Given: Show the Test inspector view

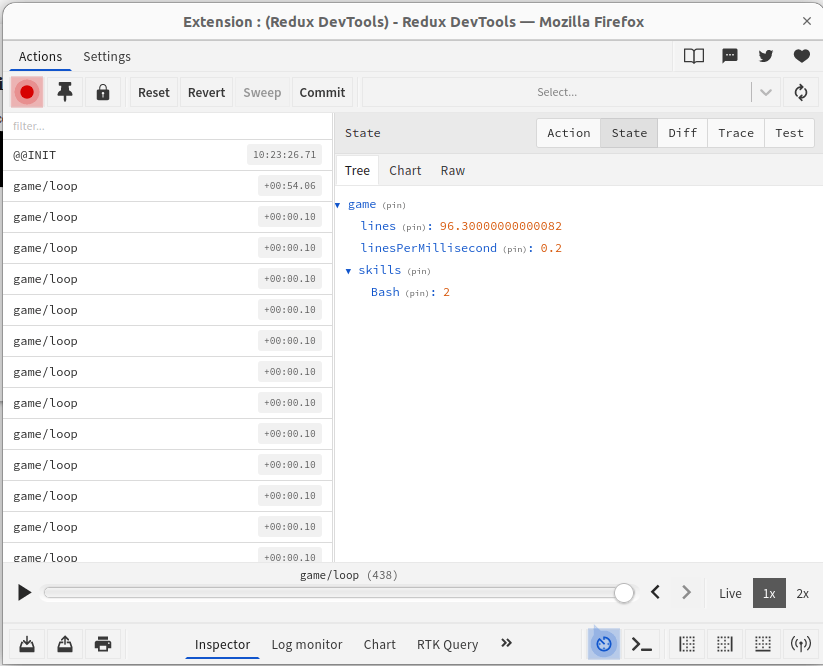Looking at the screenshot, I should tap(789, 133).
